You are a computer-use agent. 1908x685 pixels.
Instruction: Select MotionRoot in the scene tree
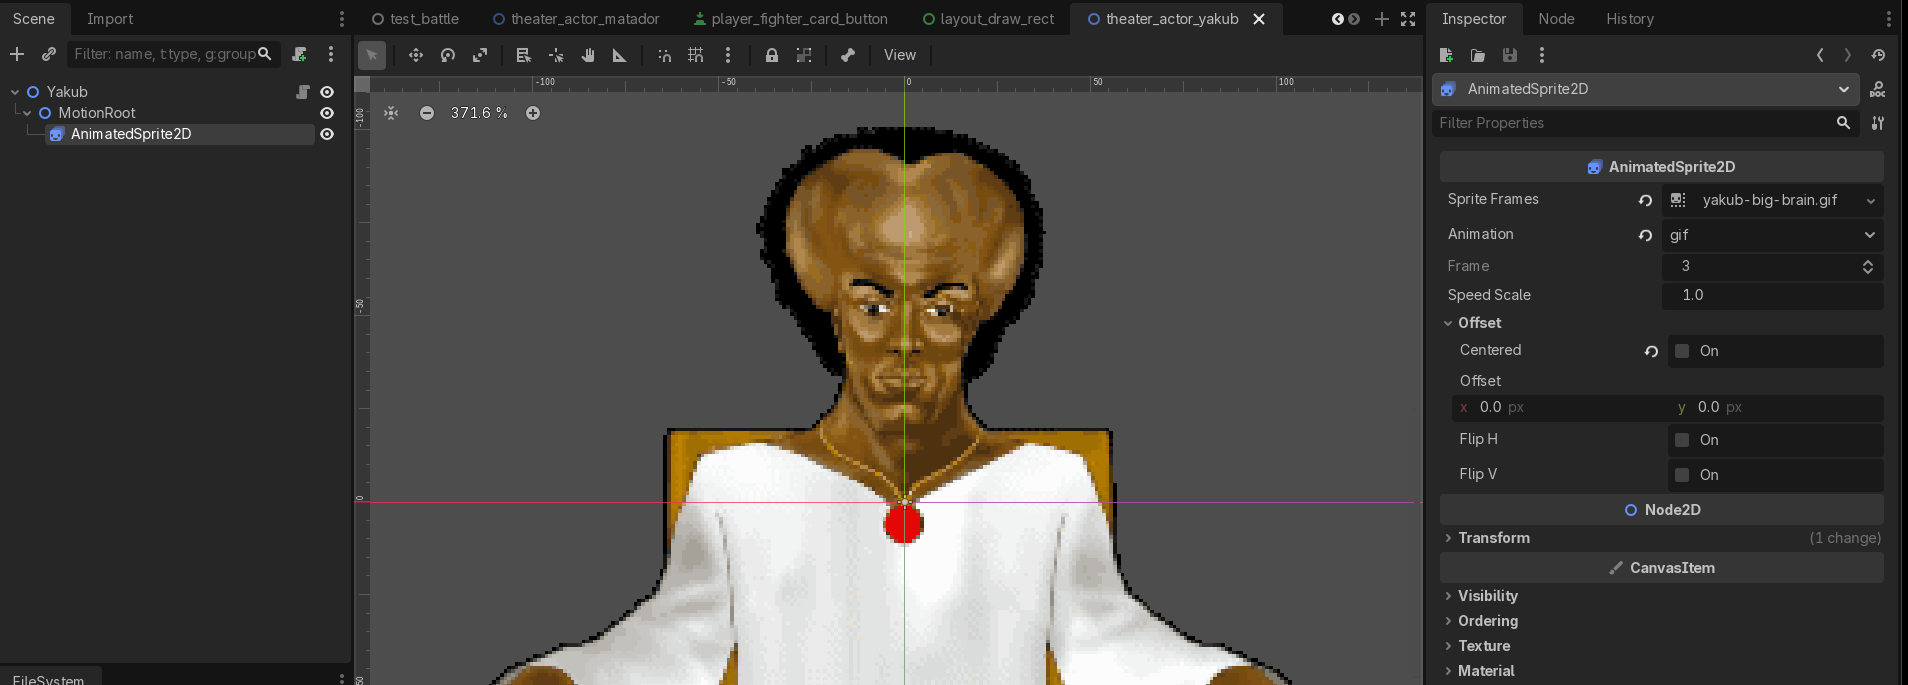click(97, 113)
